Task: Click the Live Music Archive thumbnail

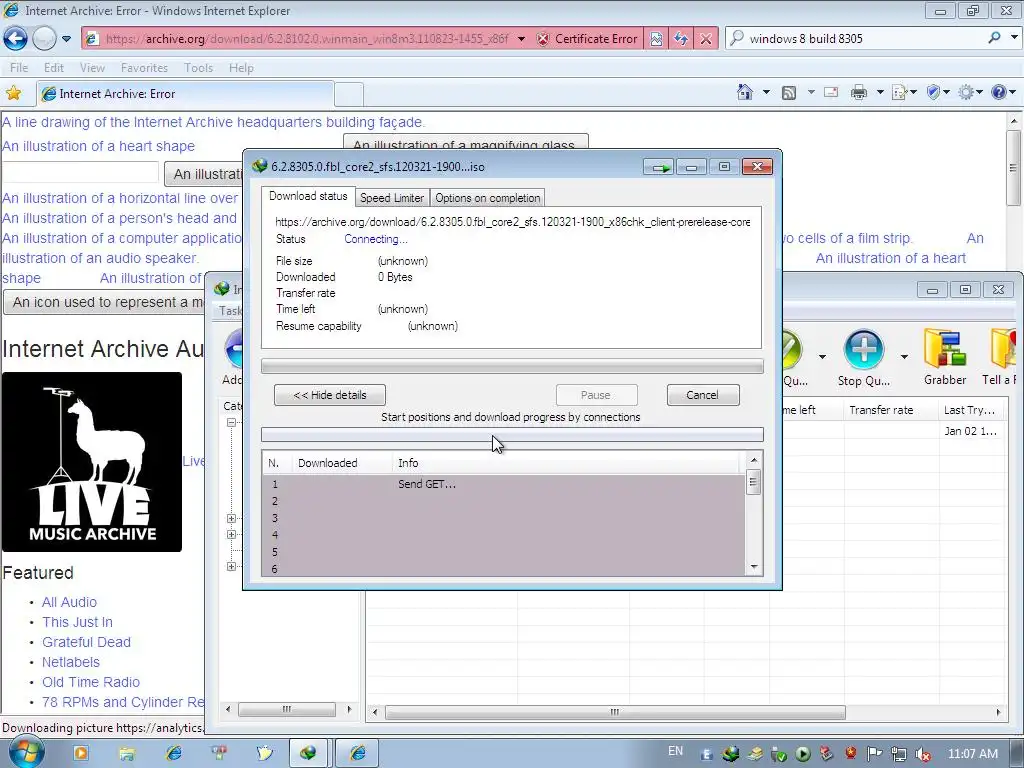Action: click(92, 462)
